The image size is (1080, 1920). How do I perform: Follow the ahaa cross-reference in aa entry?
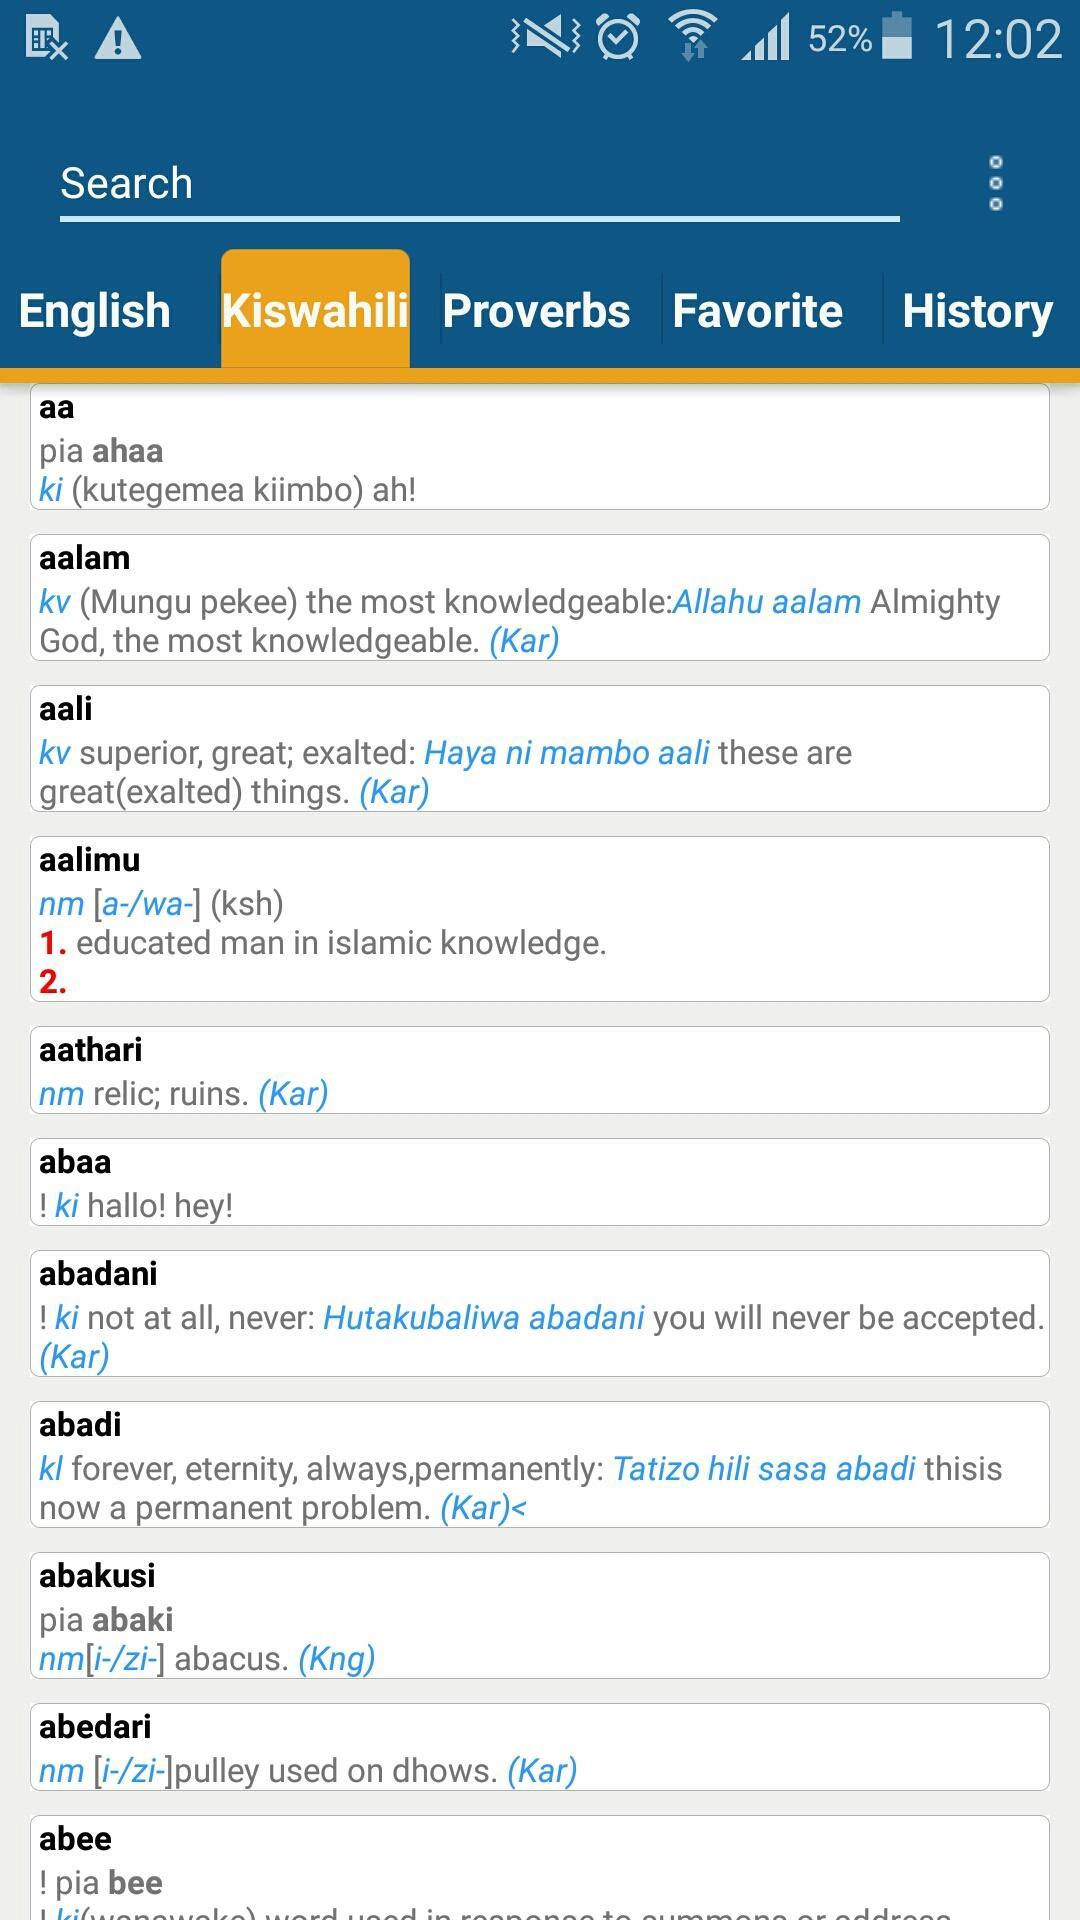pos(127,451)
